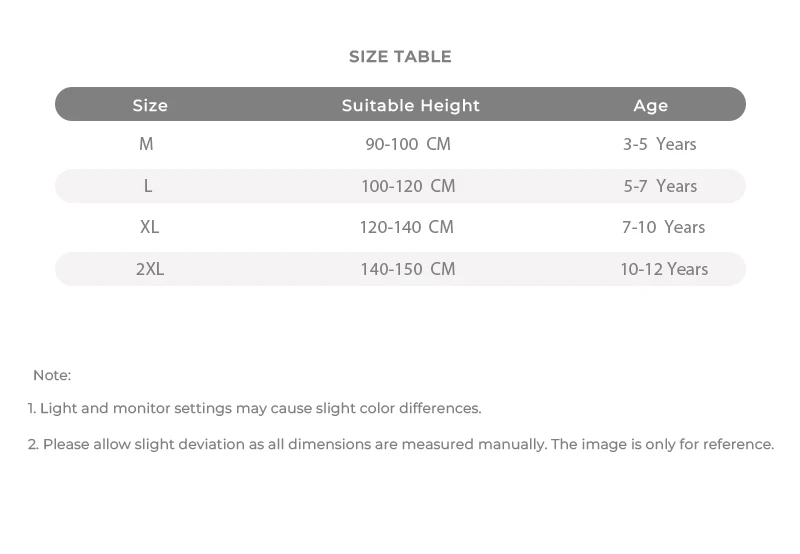The width and height of the screenshot is (800, 554).
Task: Click the Suitable Height column header
Action: click(410, 105)
